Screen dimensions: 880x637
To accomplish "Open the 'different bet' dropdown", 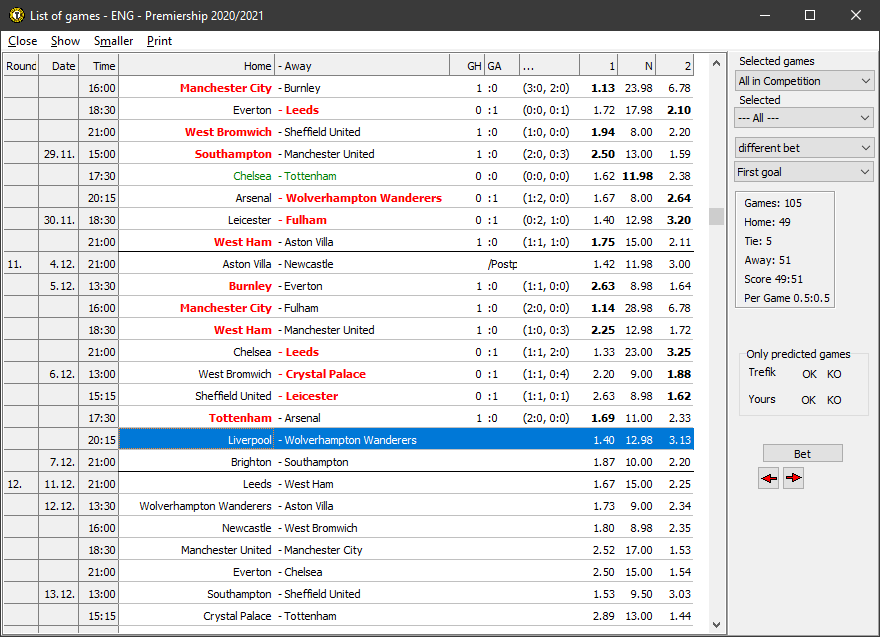I will pos(804,148).
